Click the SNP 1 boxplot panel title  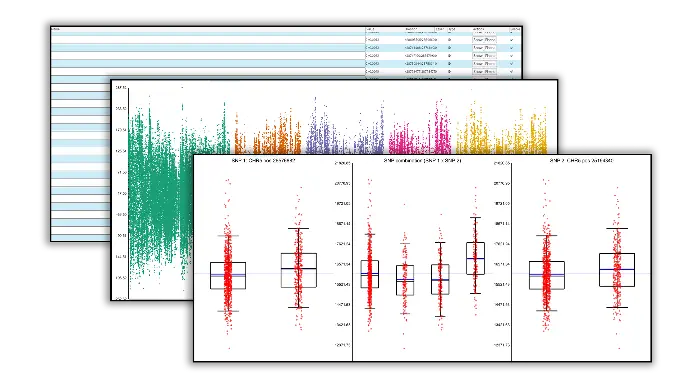coord(264,161)
